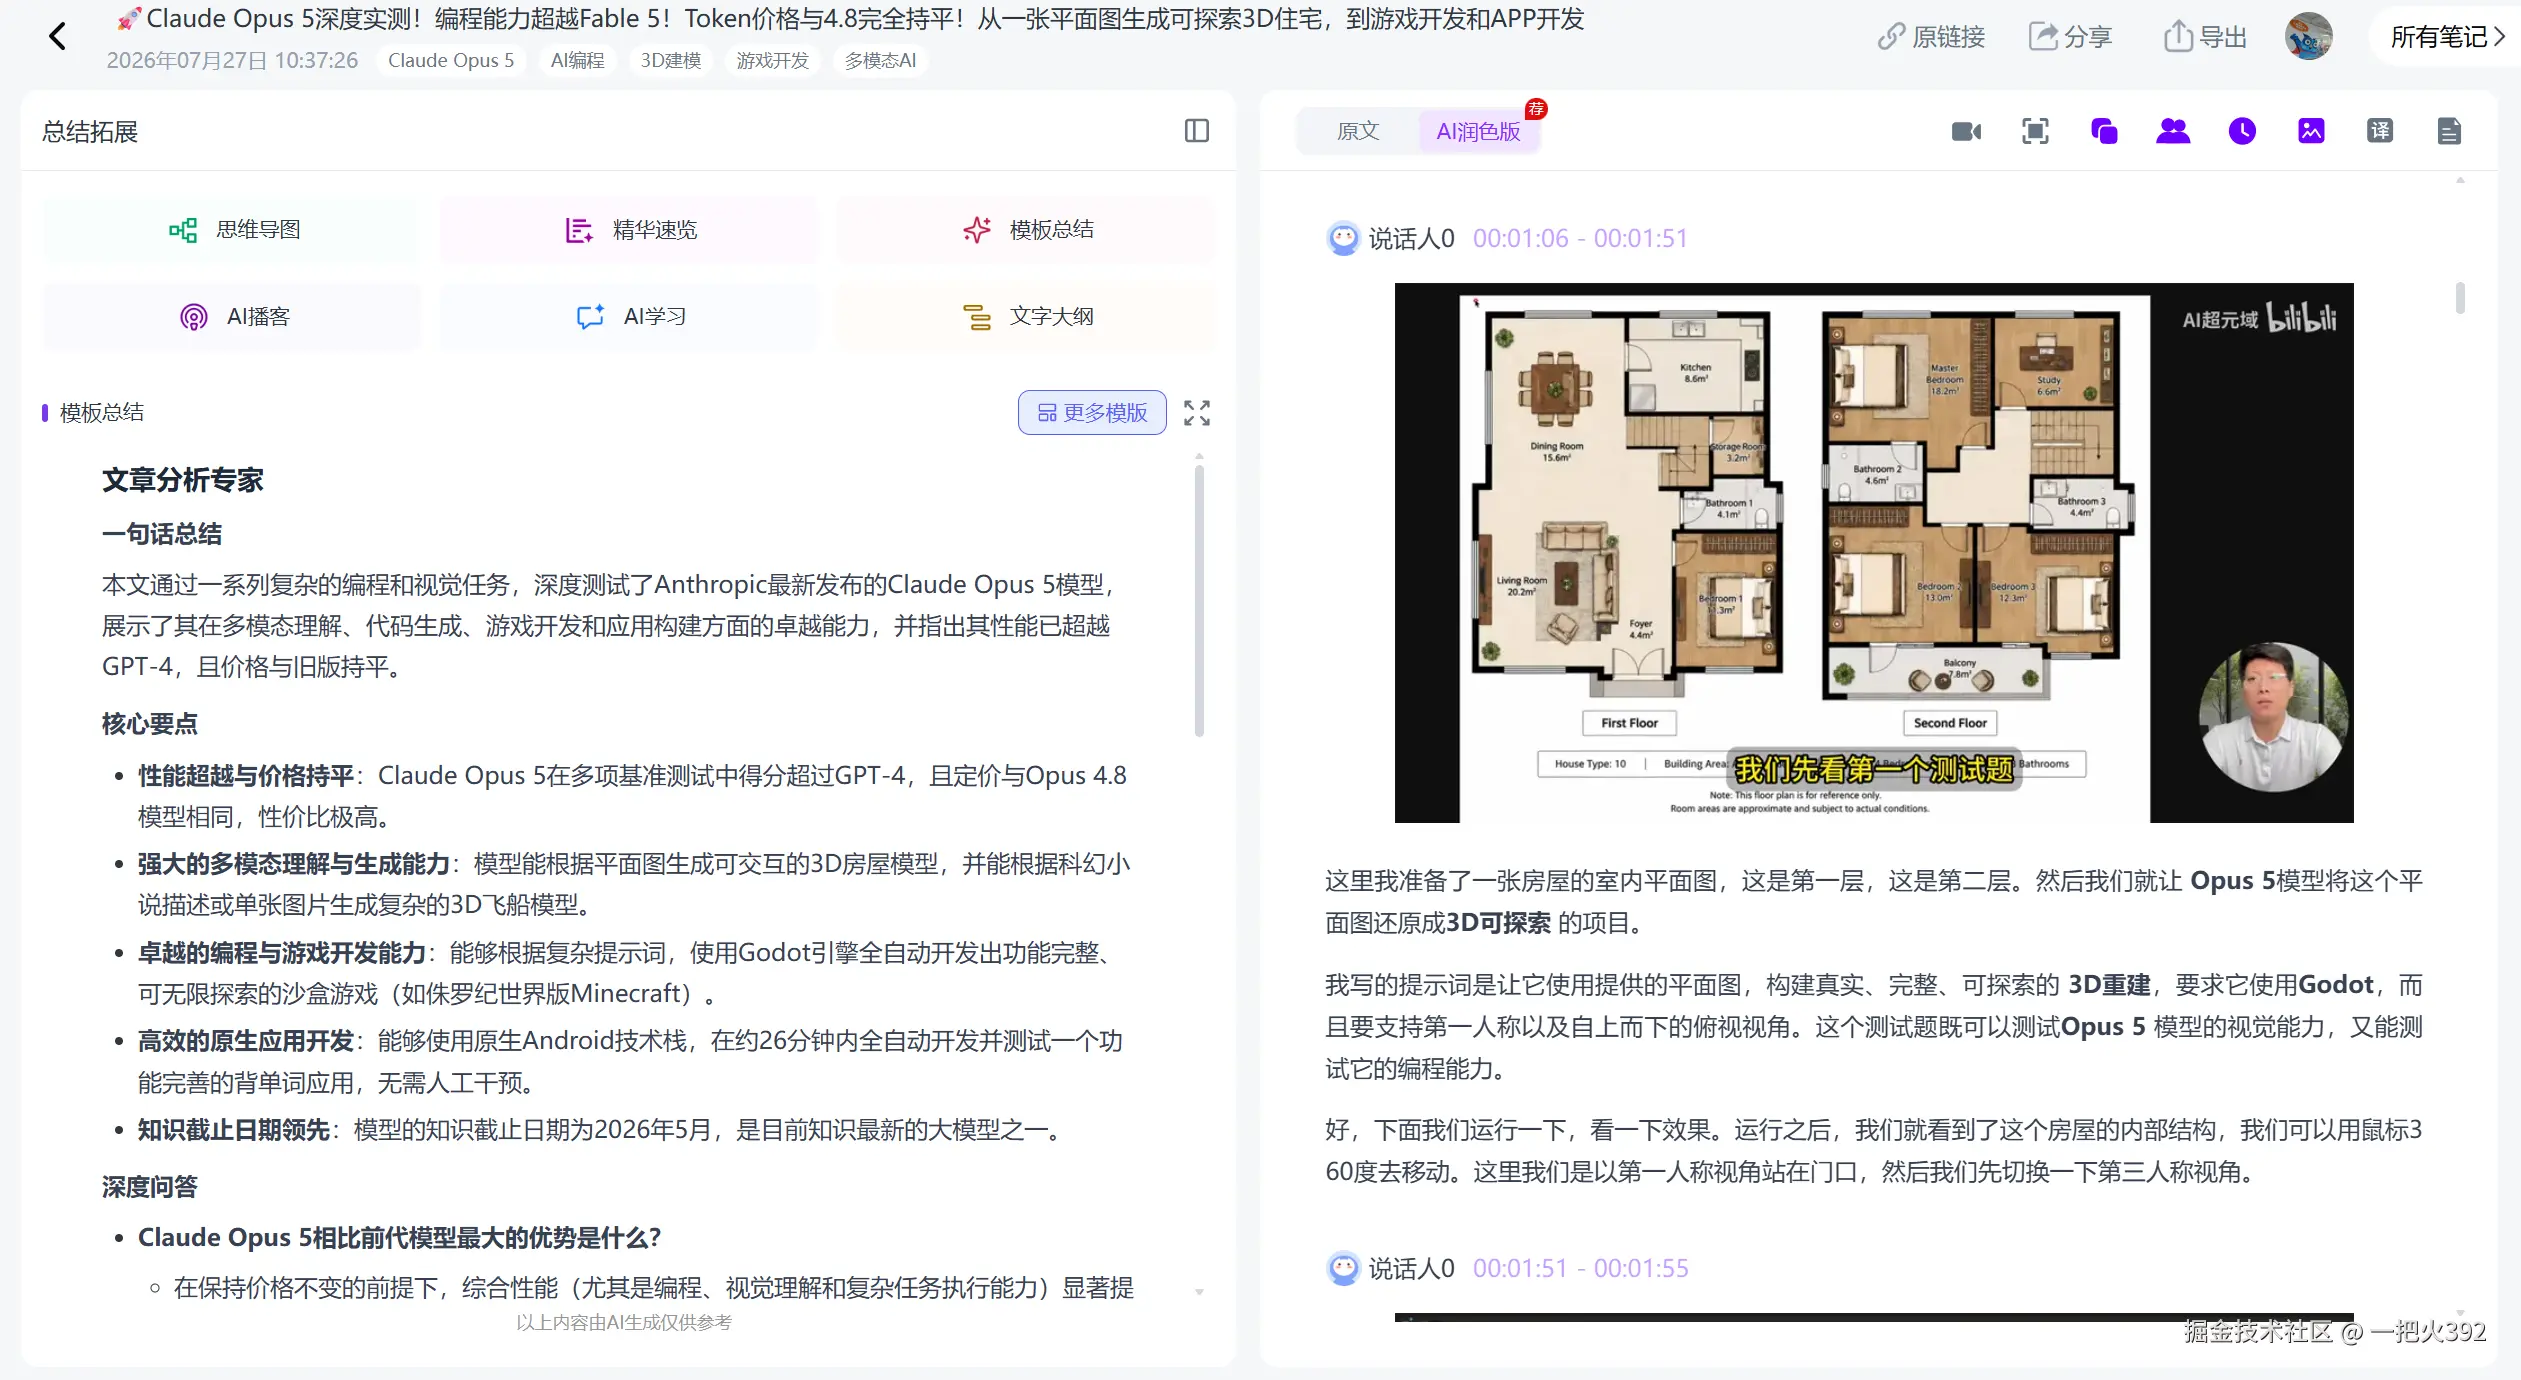
Task: Click the transcript panel scroll-up arrow
Action: tap(2460, 181)
